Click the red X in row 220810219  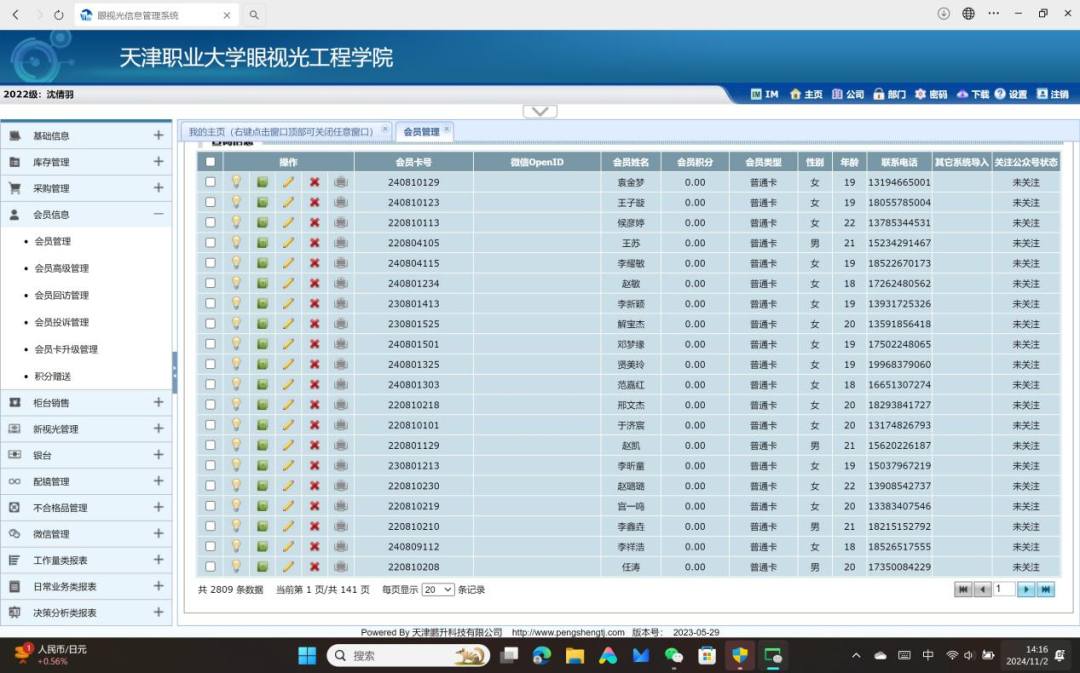click(x=314, y=506)
